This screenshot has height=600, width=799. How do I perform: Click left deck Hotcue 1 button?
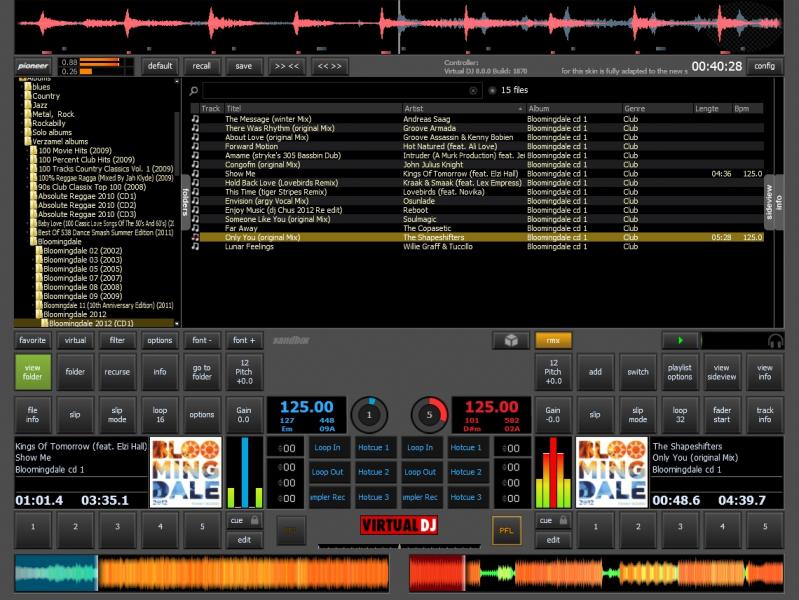tap(374, 448)
